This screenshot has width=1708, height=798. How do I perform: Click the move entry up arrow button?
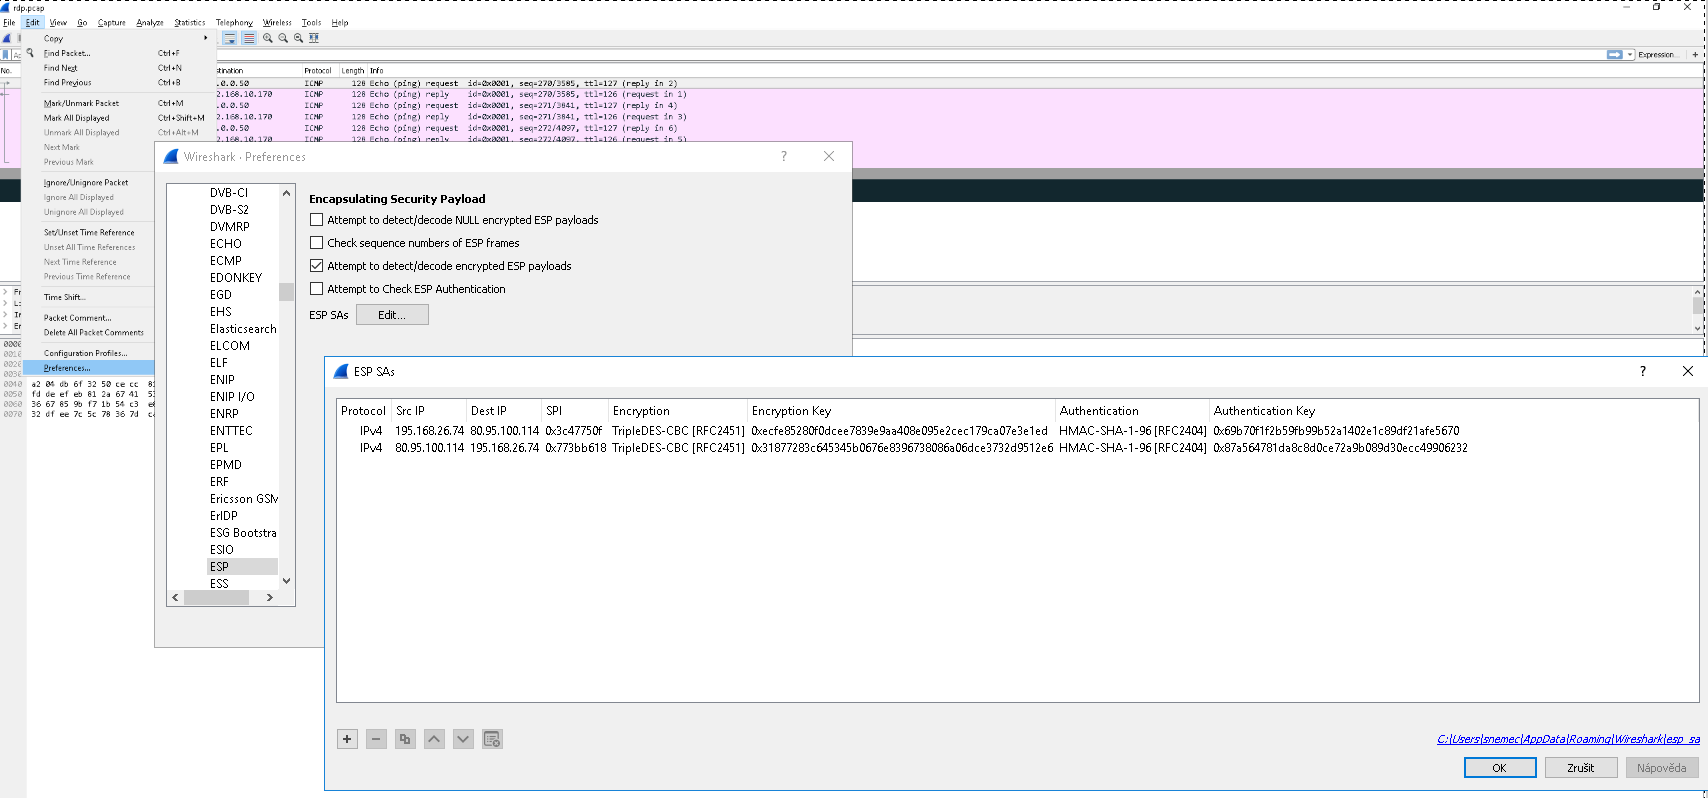click(434, 739)
